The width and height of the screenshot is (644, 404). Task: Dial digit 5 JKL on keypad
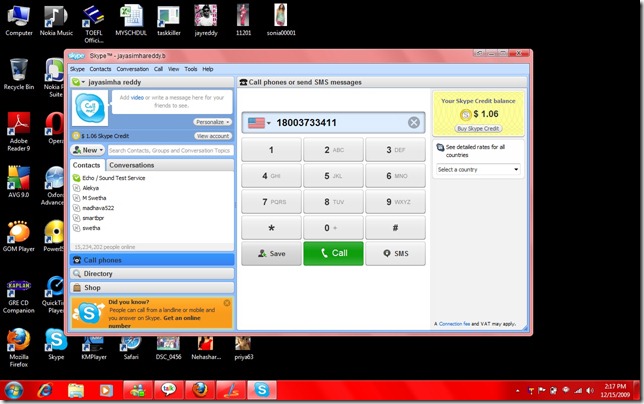coord(333,176)
